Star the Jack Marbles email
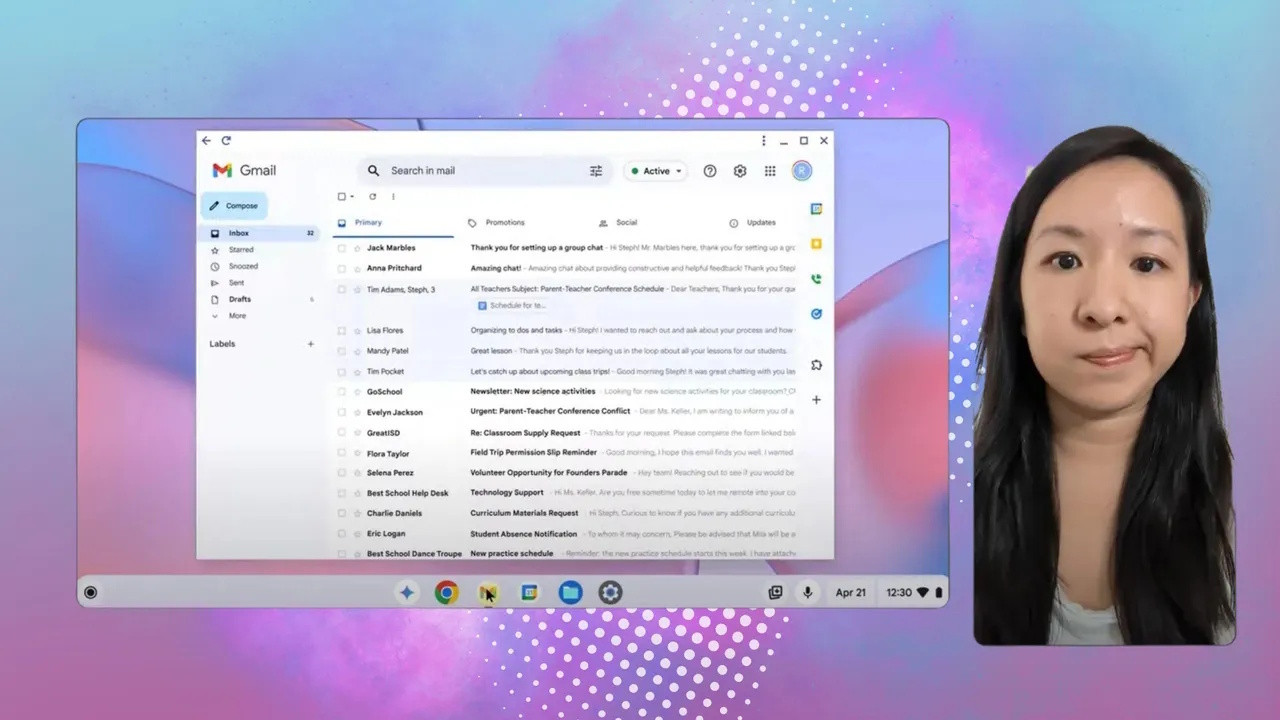Image resolution: width=1280 pixels, height=720 pixels. point(357,248)
